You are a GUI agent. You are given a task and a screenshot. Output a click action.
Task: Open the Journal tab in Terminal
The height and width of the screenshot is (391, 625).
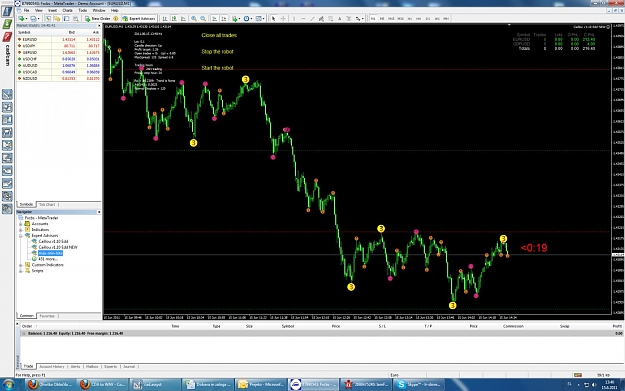[x=129, y=366]
